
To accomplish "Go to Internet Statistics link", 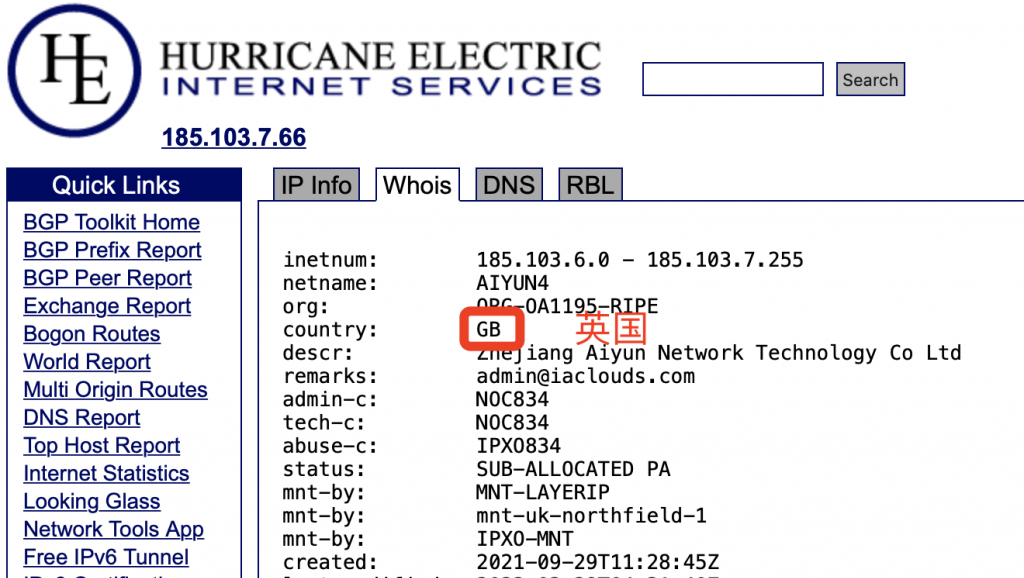I will pos(106,474).
